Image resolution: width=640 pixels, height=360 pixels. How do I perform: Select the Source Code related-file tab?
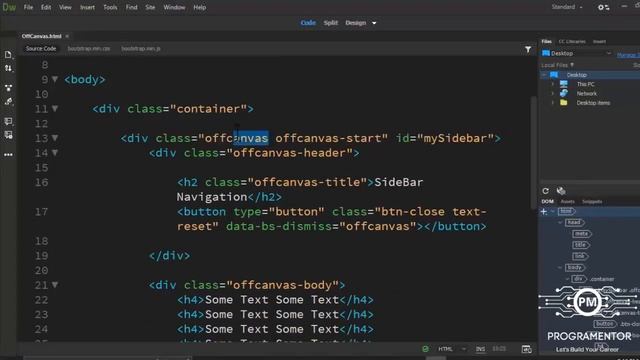click(41, 49)
